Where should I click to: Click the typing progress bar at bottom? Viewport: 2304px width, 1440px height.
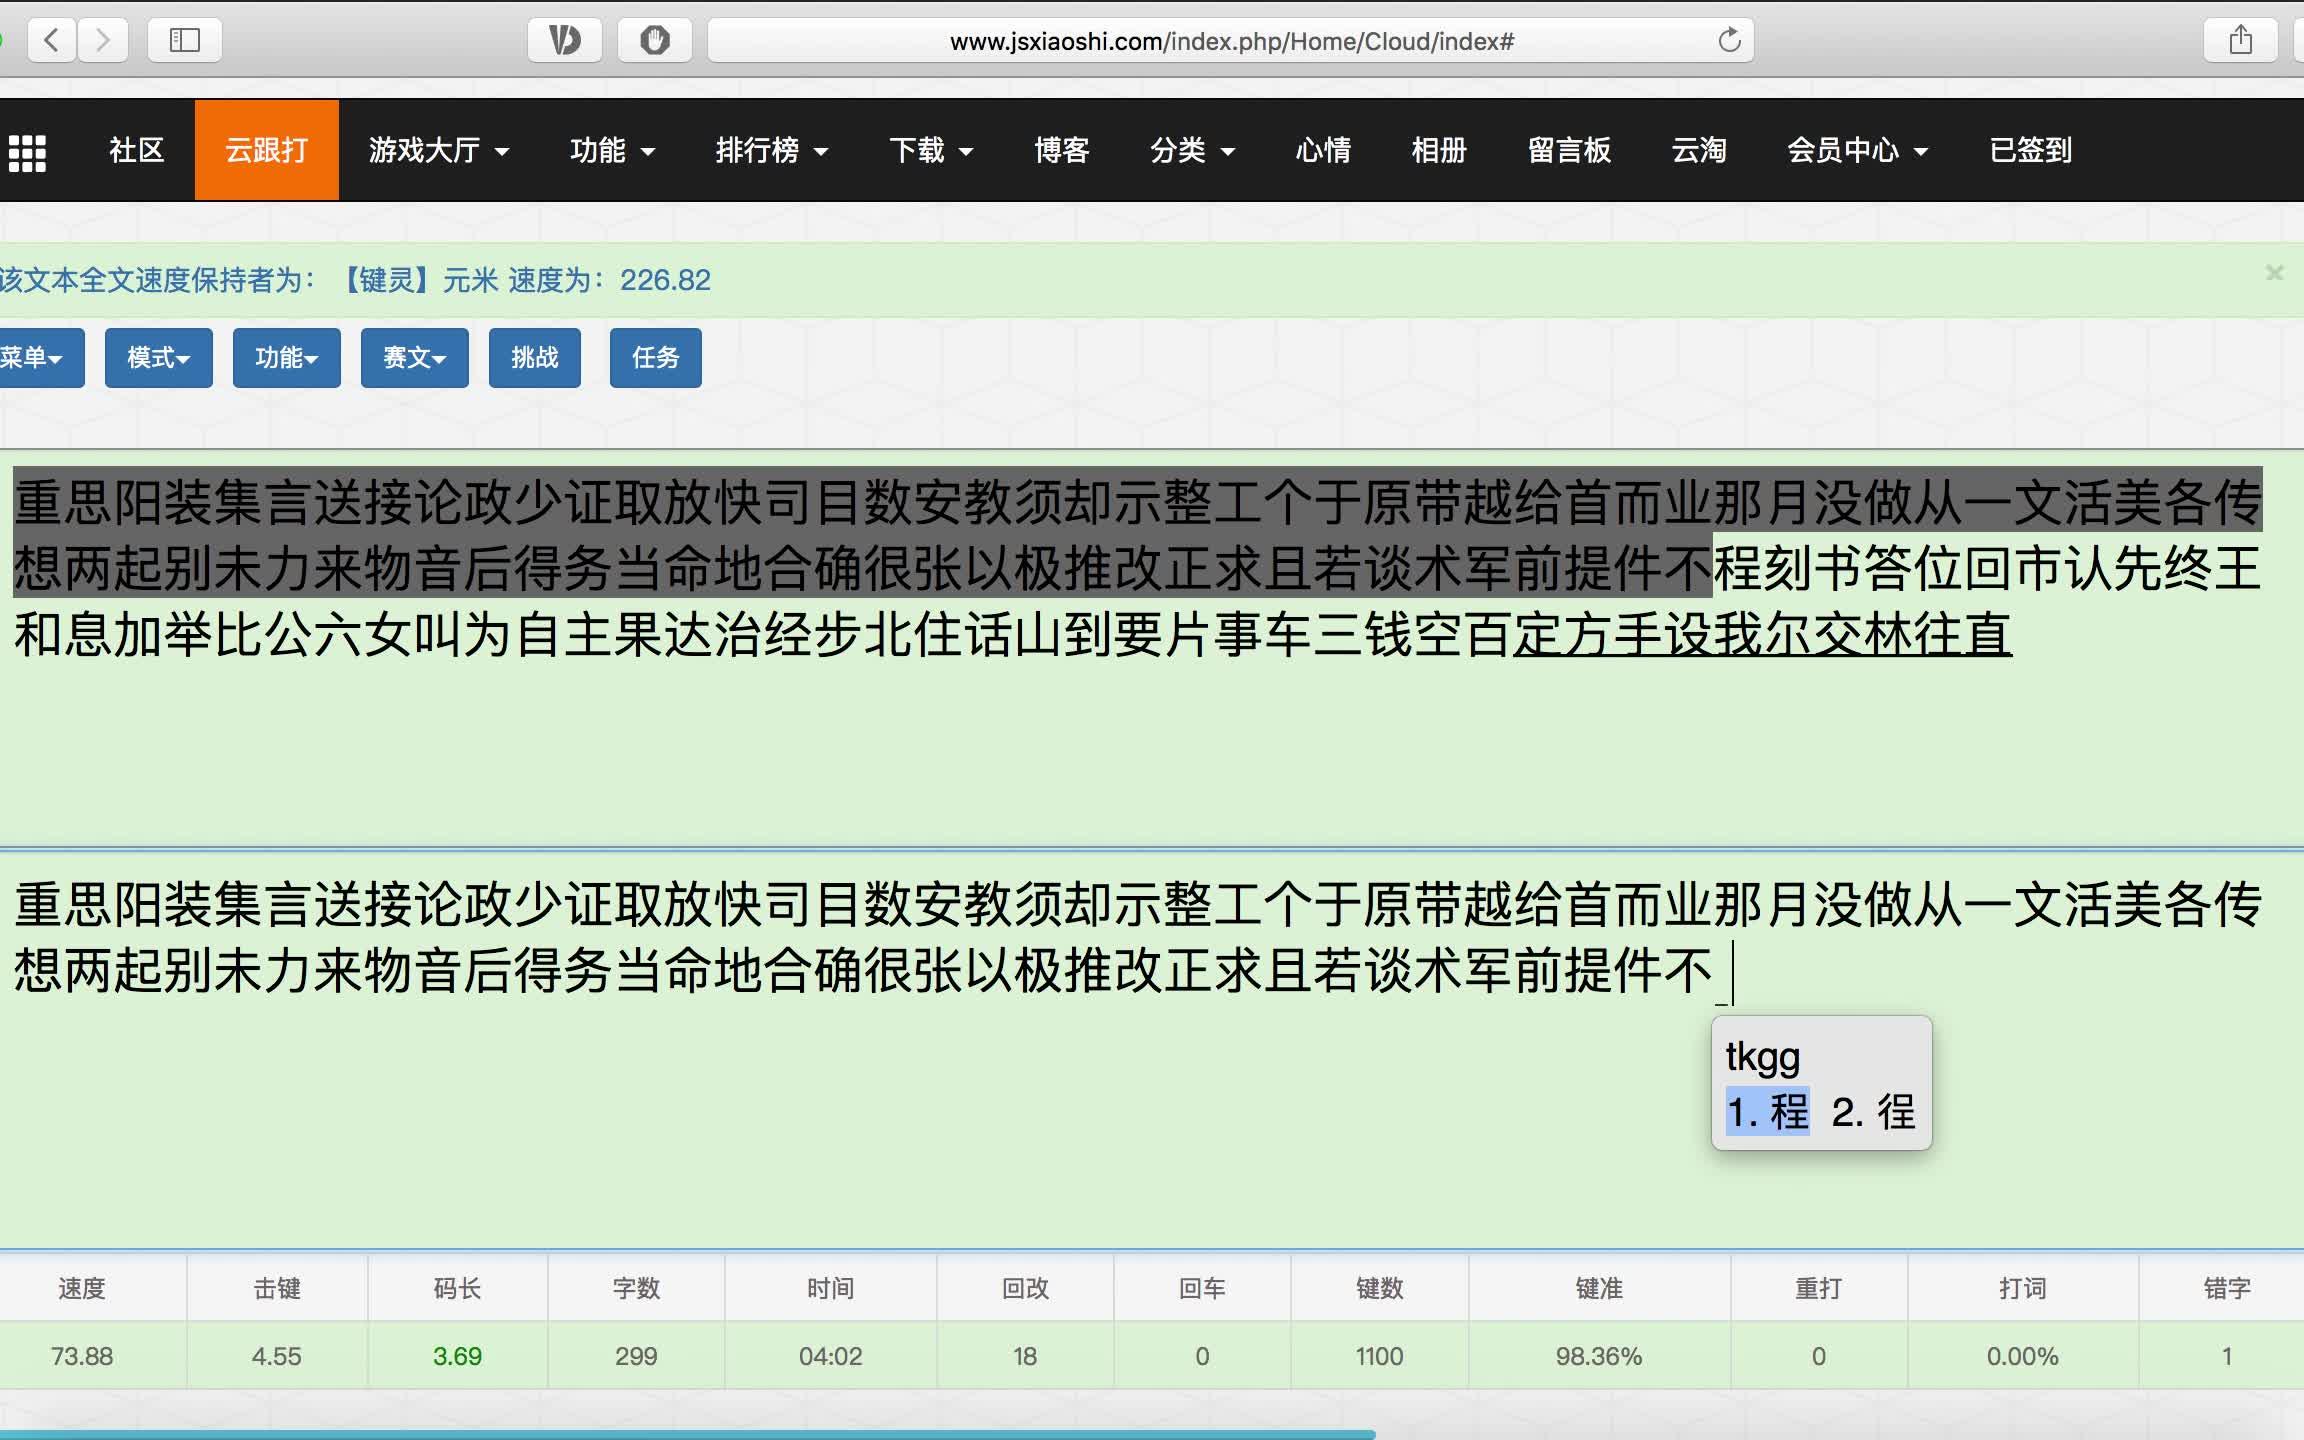(688, 1434)
